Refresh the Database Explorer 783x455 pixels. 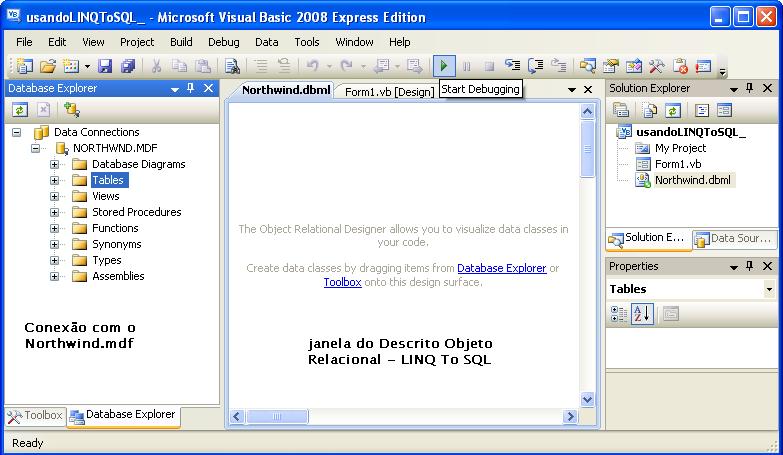point(20,110)
